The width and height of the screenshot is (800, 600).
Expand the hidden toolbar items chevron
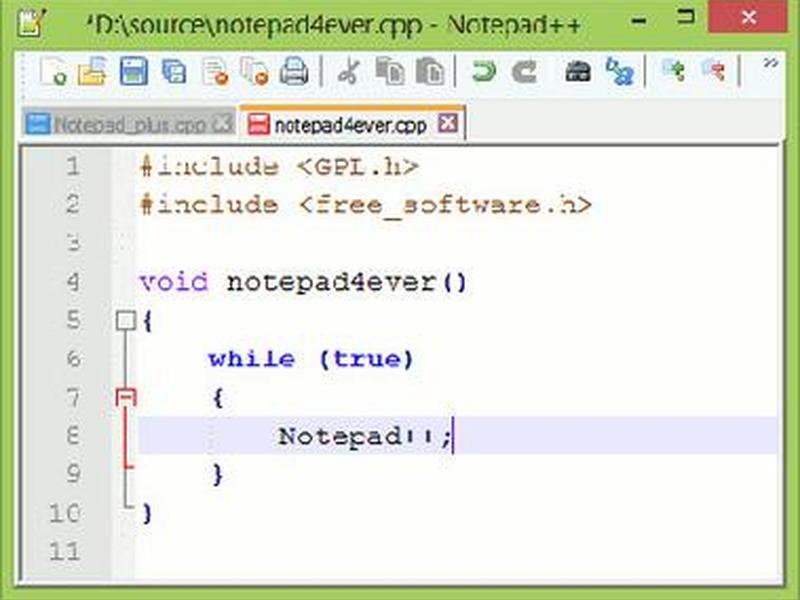[x=770, y=63]
